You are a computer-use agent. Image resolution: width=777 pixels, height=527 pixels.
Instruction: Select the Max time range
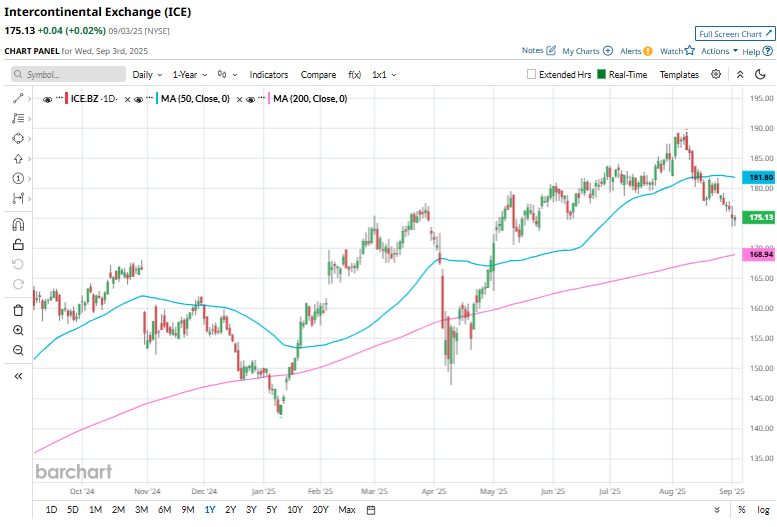347,510
